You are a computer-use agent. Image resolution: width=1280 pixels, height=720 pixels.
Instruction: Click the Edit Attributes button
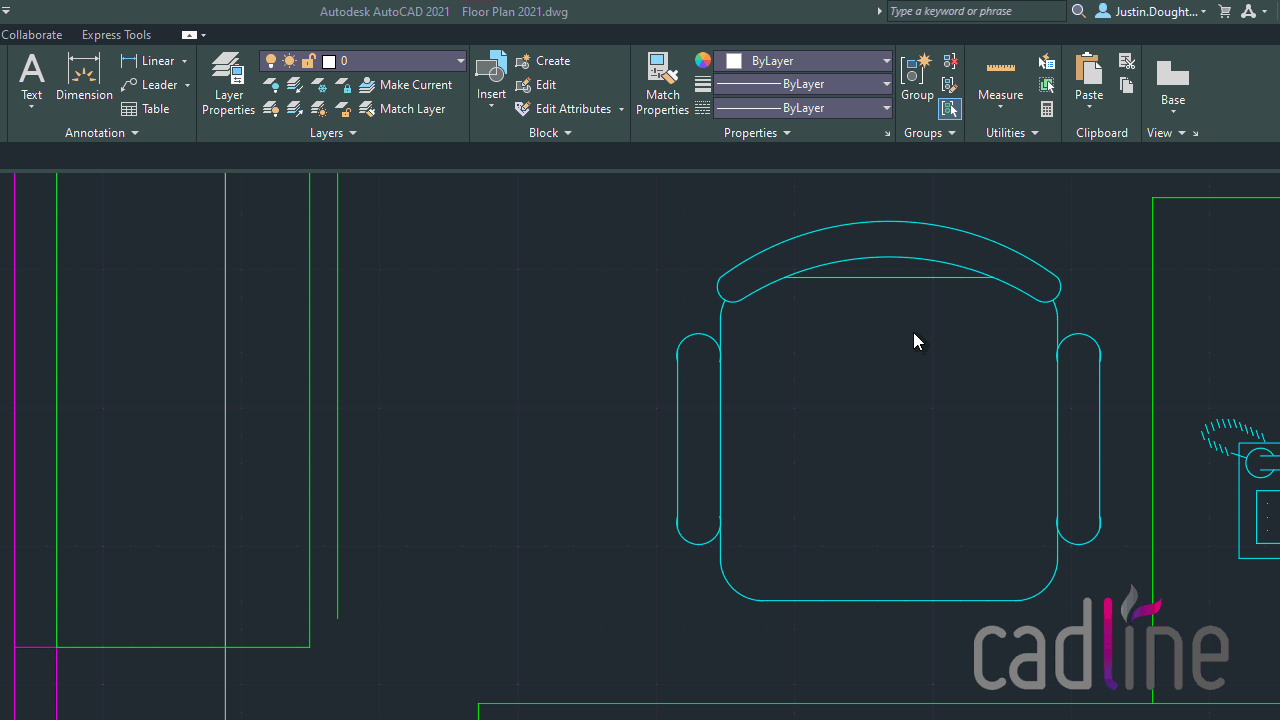tap(569, 109)
